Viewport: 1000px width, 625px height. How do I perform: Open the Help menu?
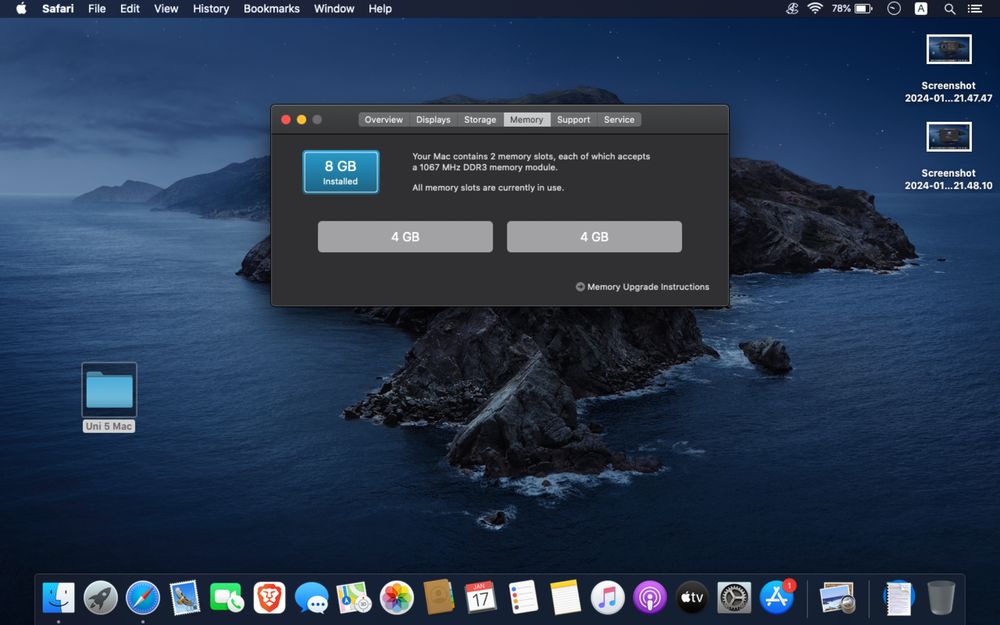(x=380, y=9)
